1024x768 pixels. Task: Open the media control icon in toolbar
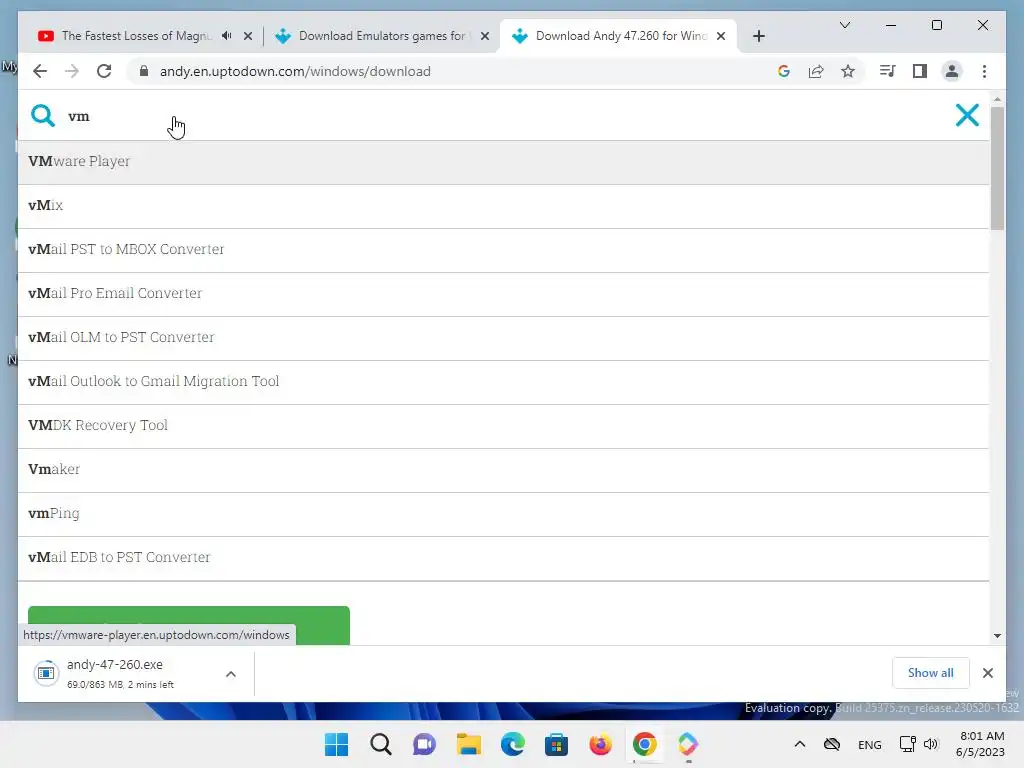click(887, 71)
